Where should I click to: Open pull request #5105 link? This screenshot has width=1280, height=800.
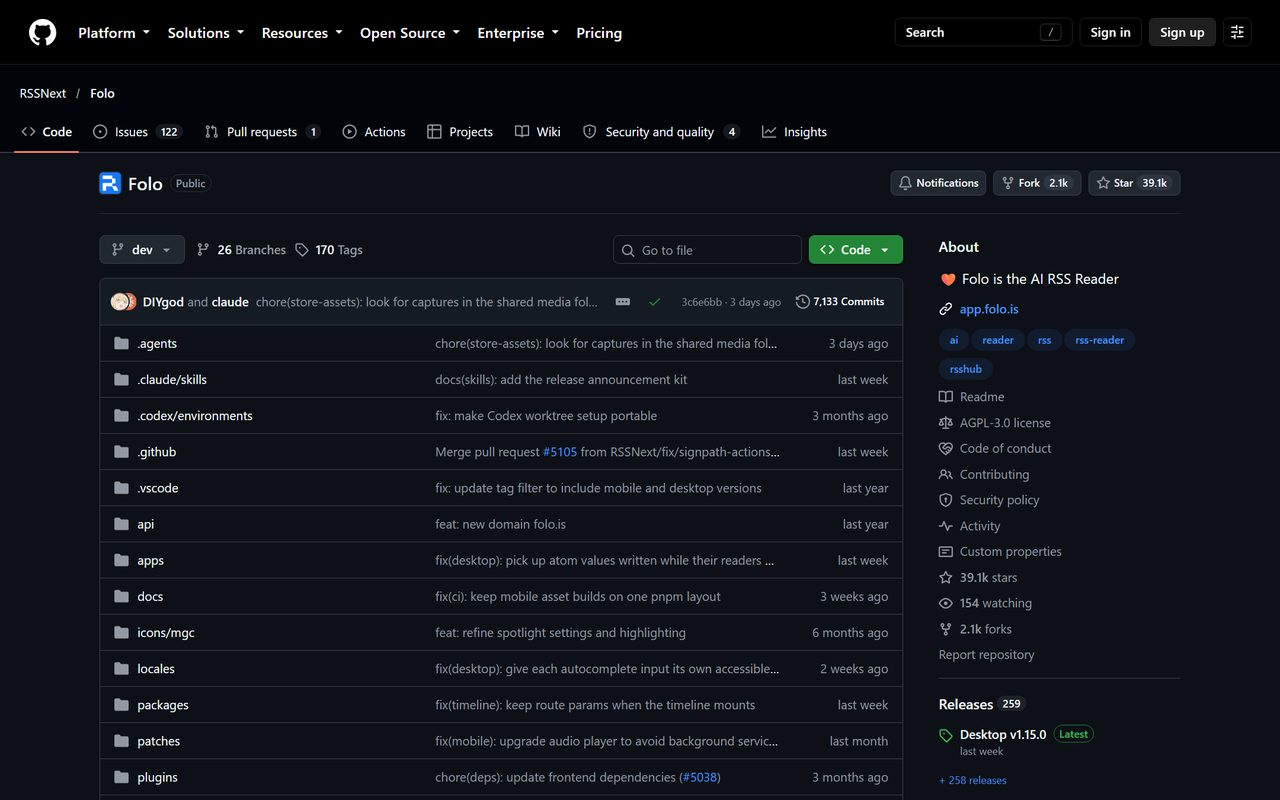click(x=560, y=452)
